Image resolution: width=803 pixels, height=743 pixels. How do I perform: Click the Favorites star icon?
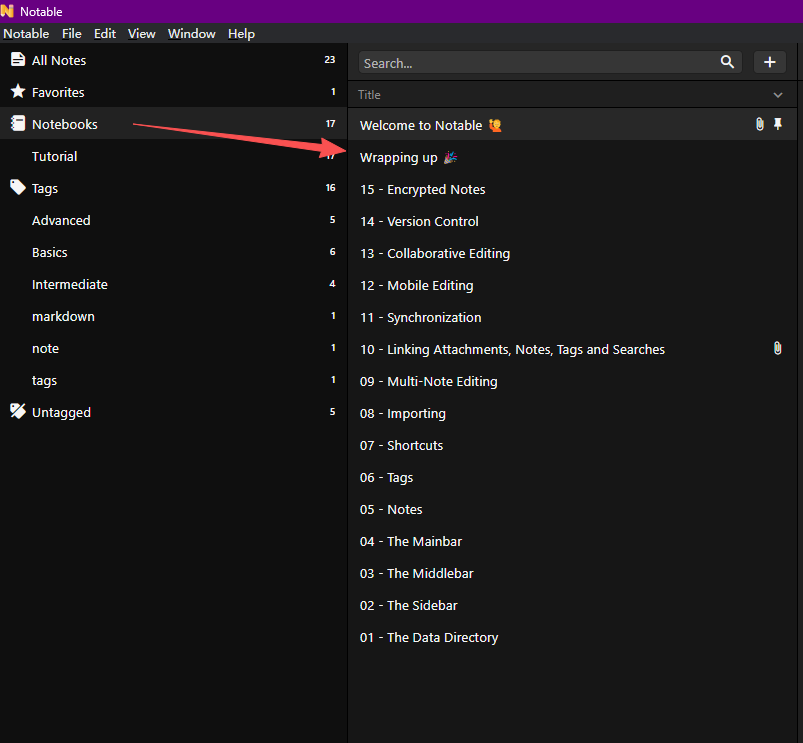coord(18,91)
